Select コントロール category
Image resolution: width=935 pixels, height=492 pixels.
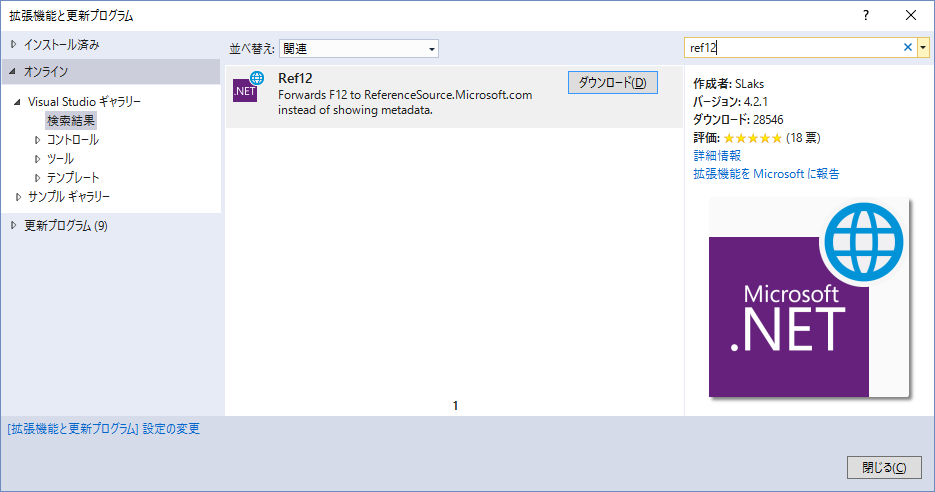pos(73,140)
